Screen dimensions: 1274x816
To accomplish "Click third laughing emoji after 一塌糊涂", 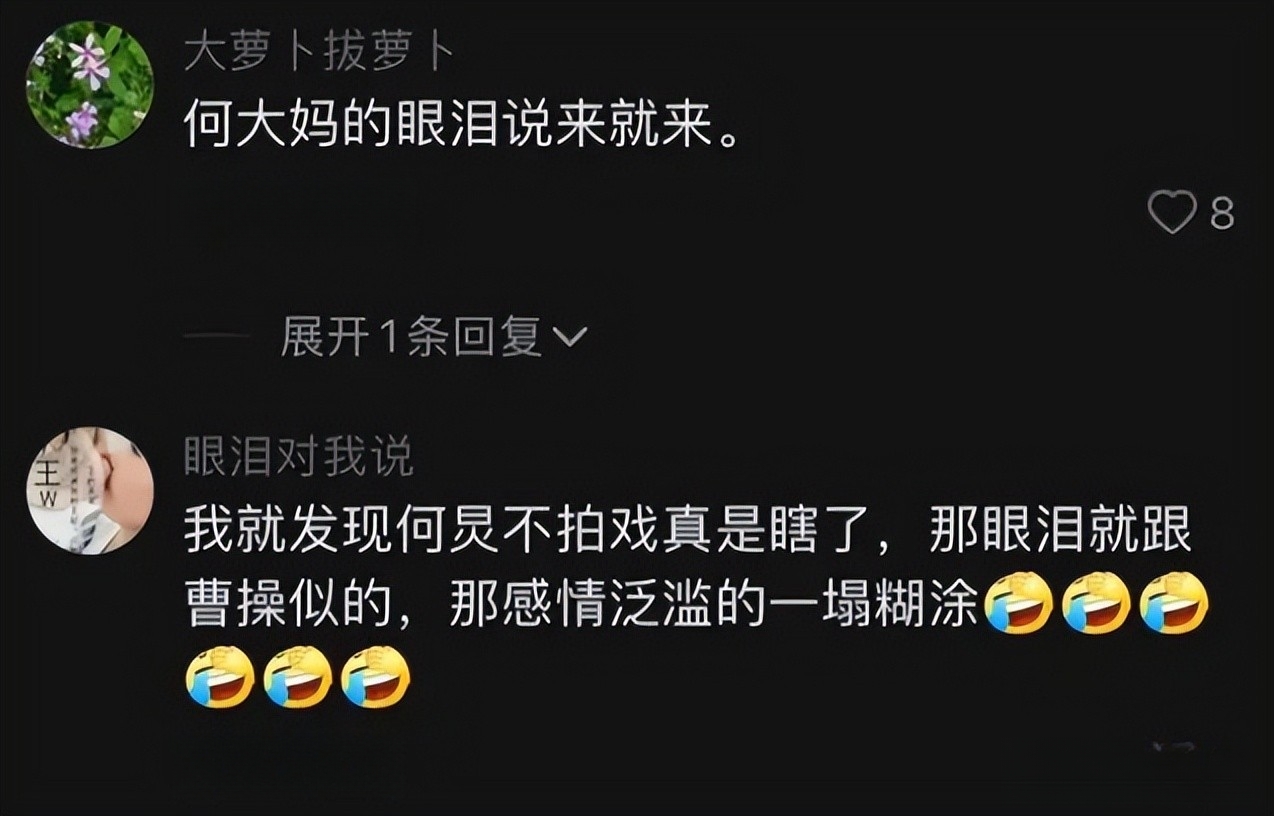I will (x=1174, y=603).
